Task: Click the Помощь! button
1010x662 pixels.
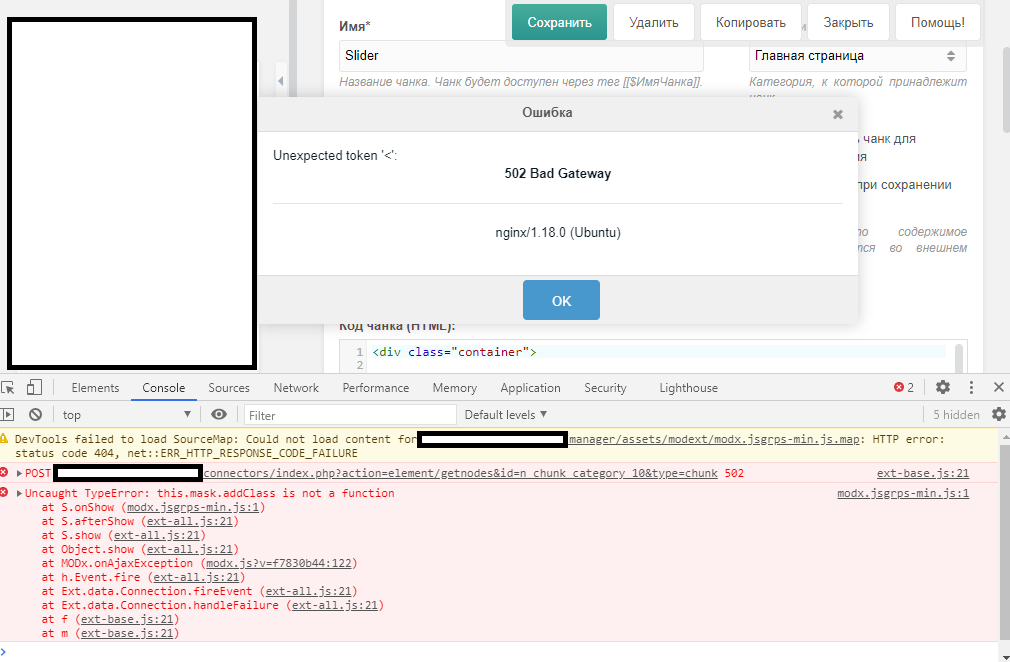Action: pos(938,23)
